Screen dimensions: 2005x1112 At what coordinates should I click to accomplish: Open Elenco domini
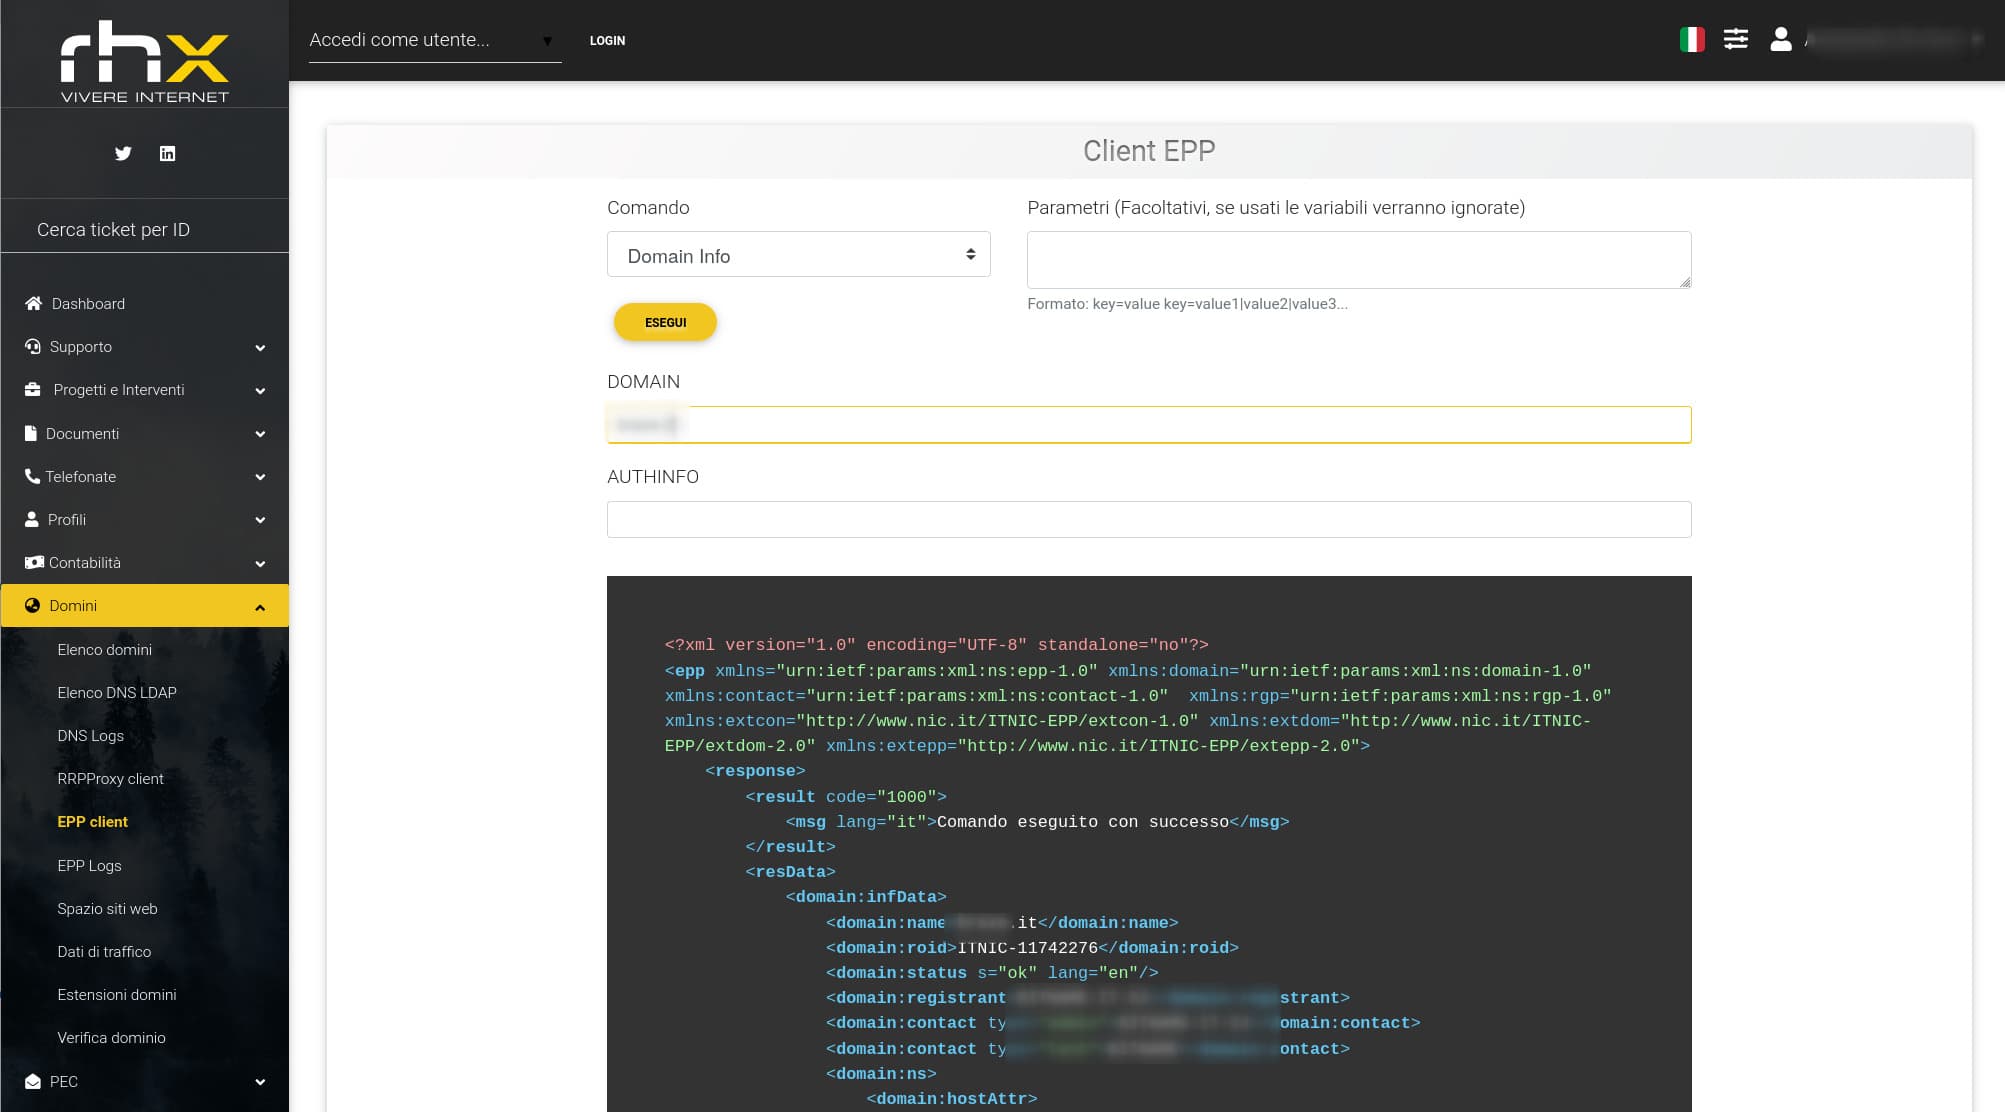(x=104, y=649)
